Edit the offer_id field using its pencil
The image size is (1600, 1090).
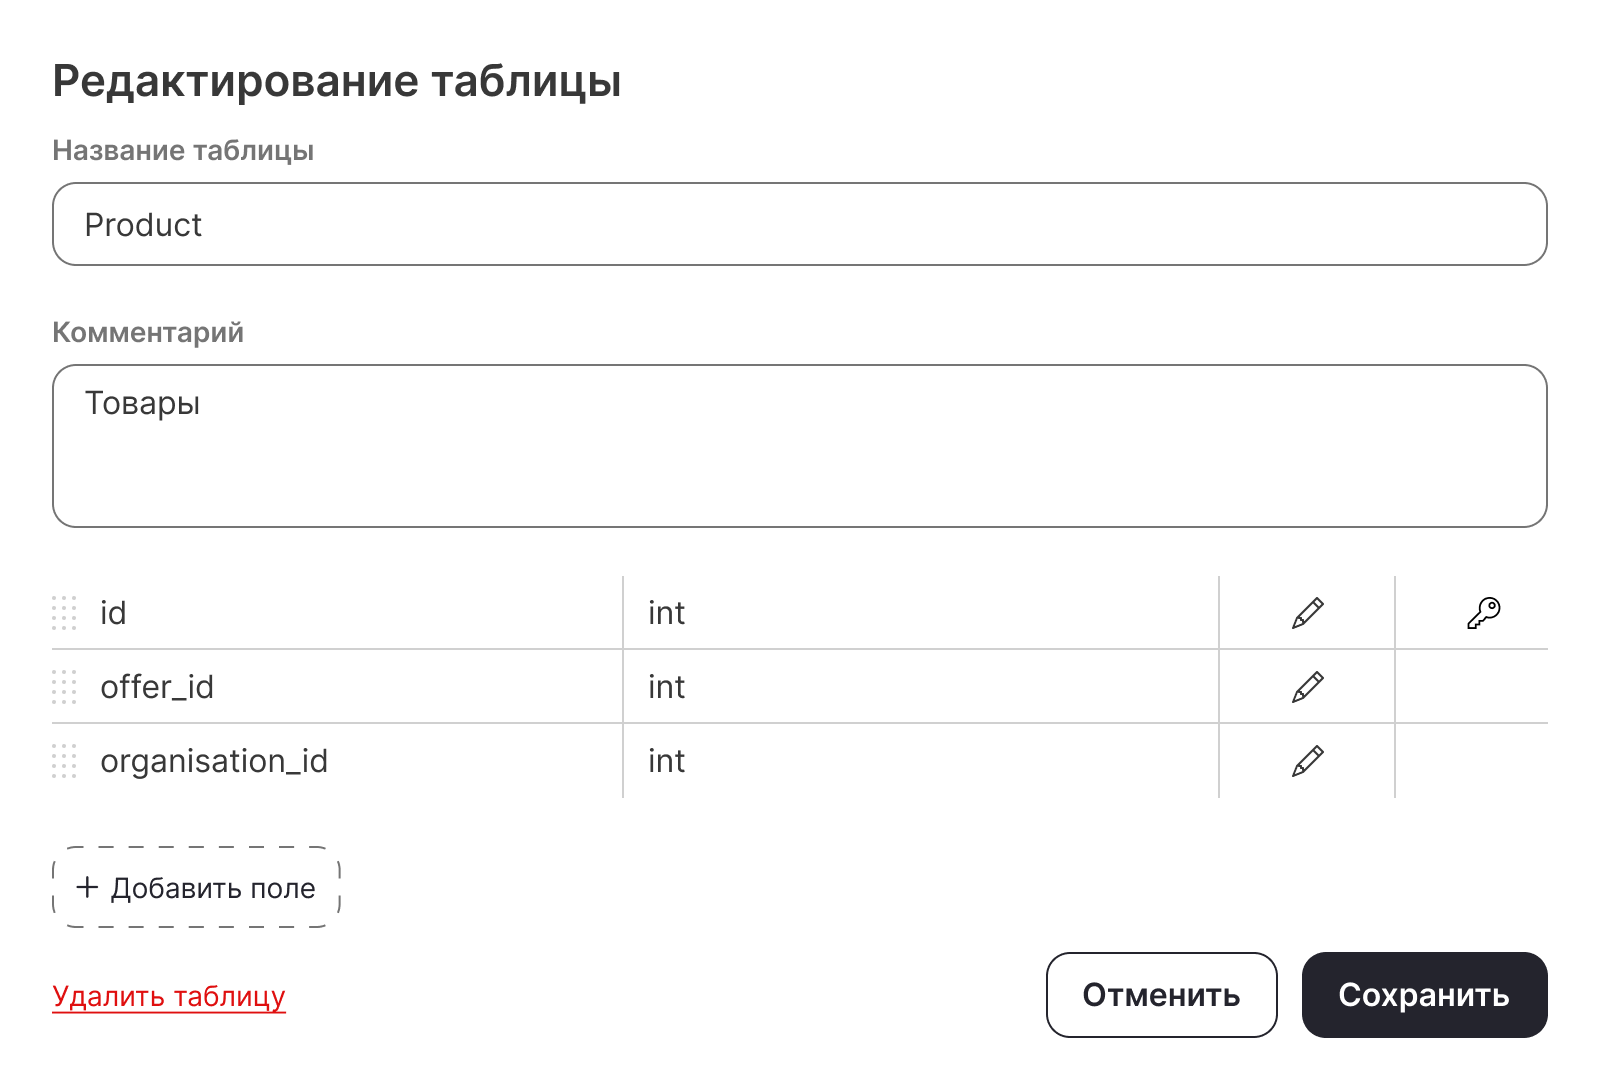(1307, 687)
